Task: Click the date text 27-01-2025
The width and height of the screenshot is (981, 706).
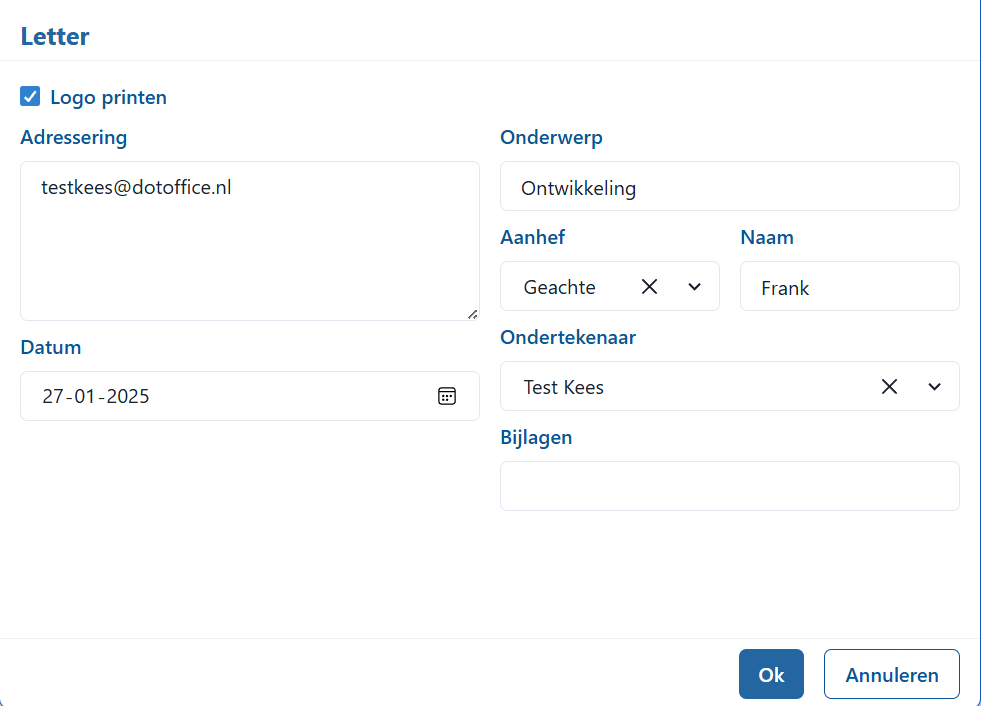Action: pyautogui.click(x=96, y=396)
